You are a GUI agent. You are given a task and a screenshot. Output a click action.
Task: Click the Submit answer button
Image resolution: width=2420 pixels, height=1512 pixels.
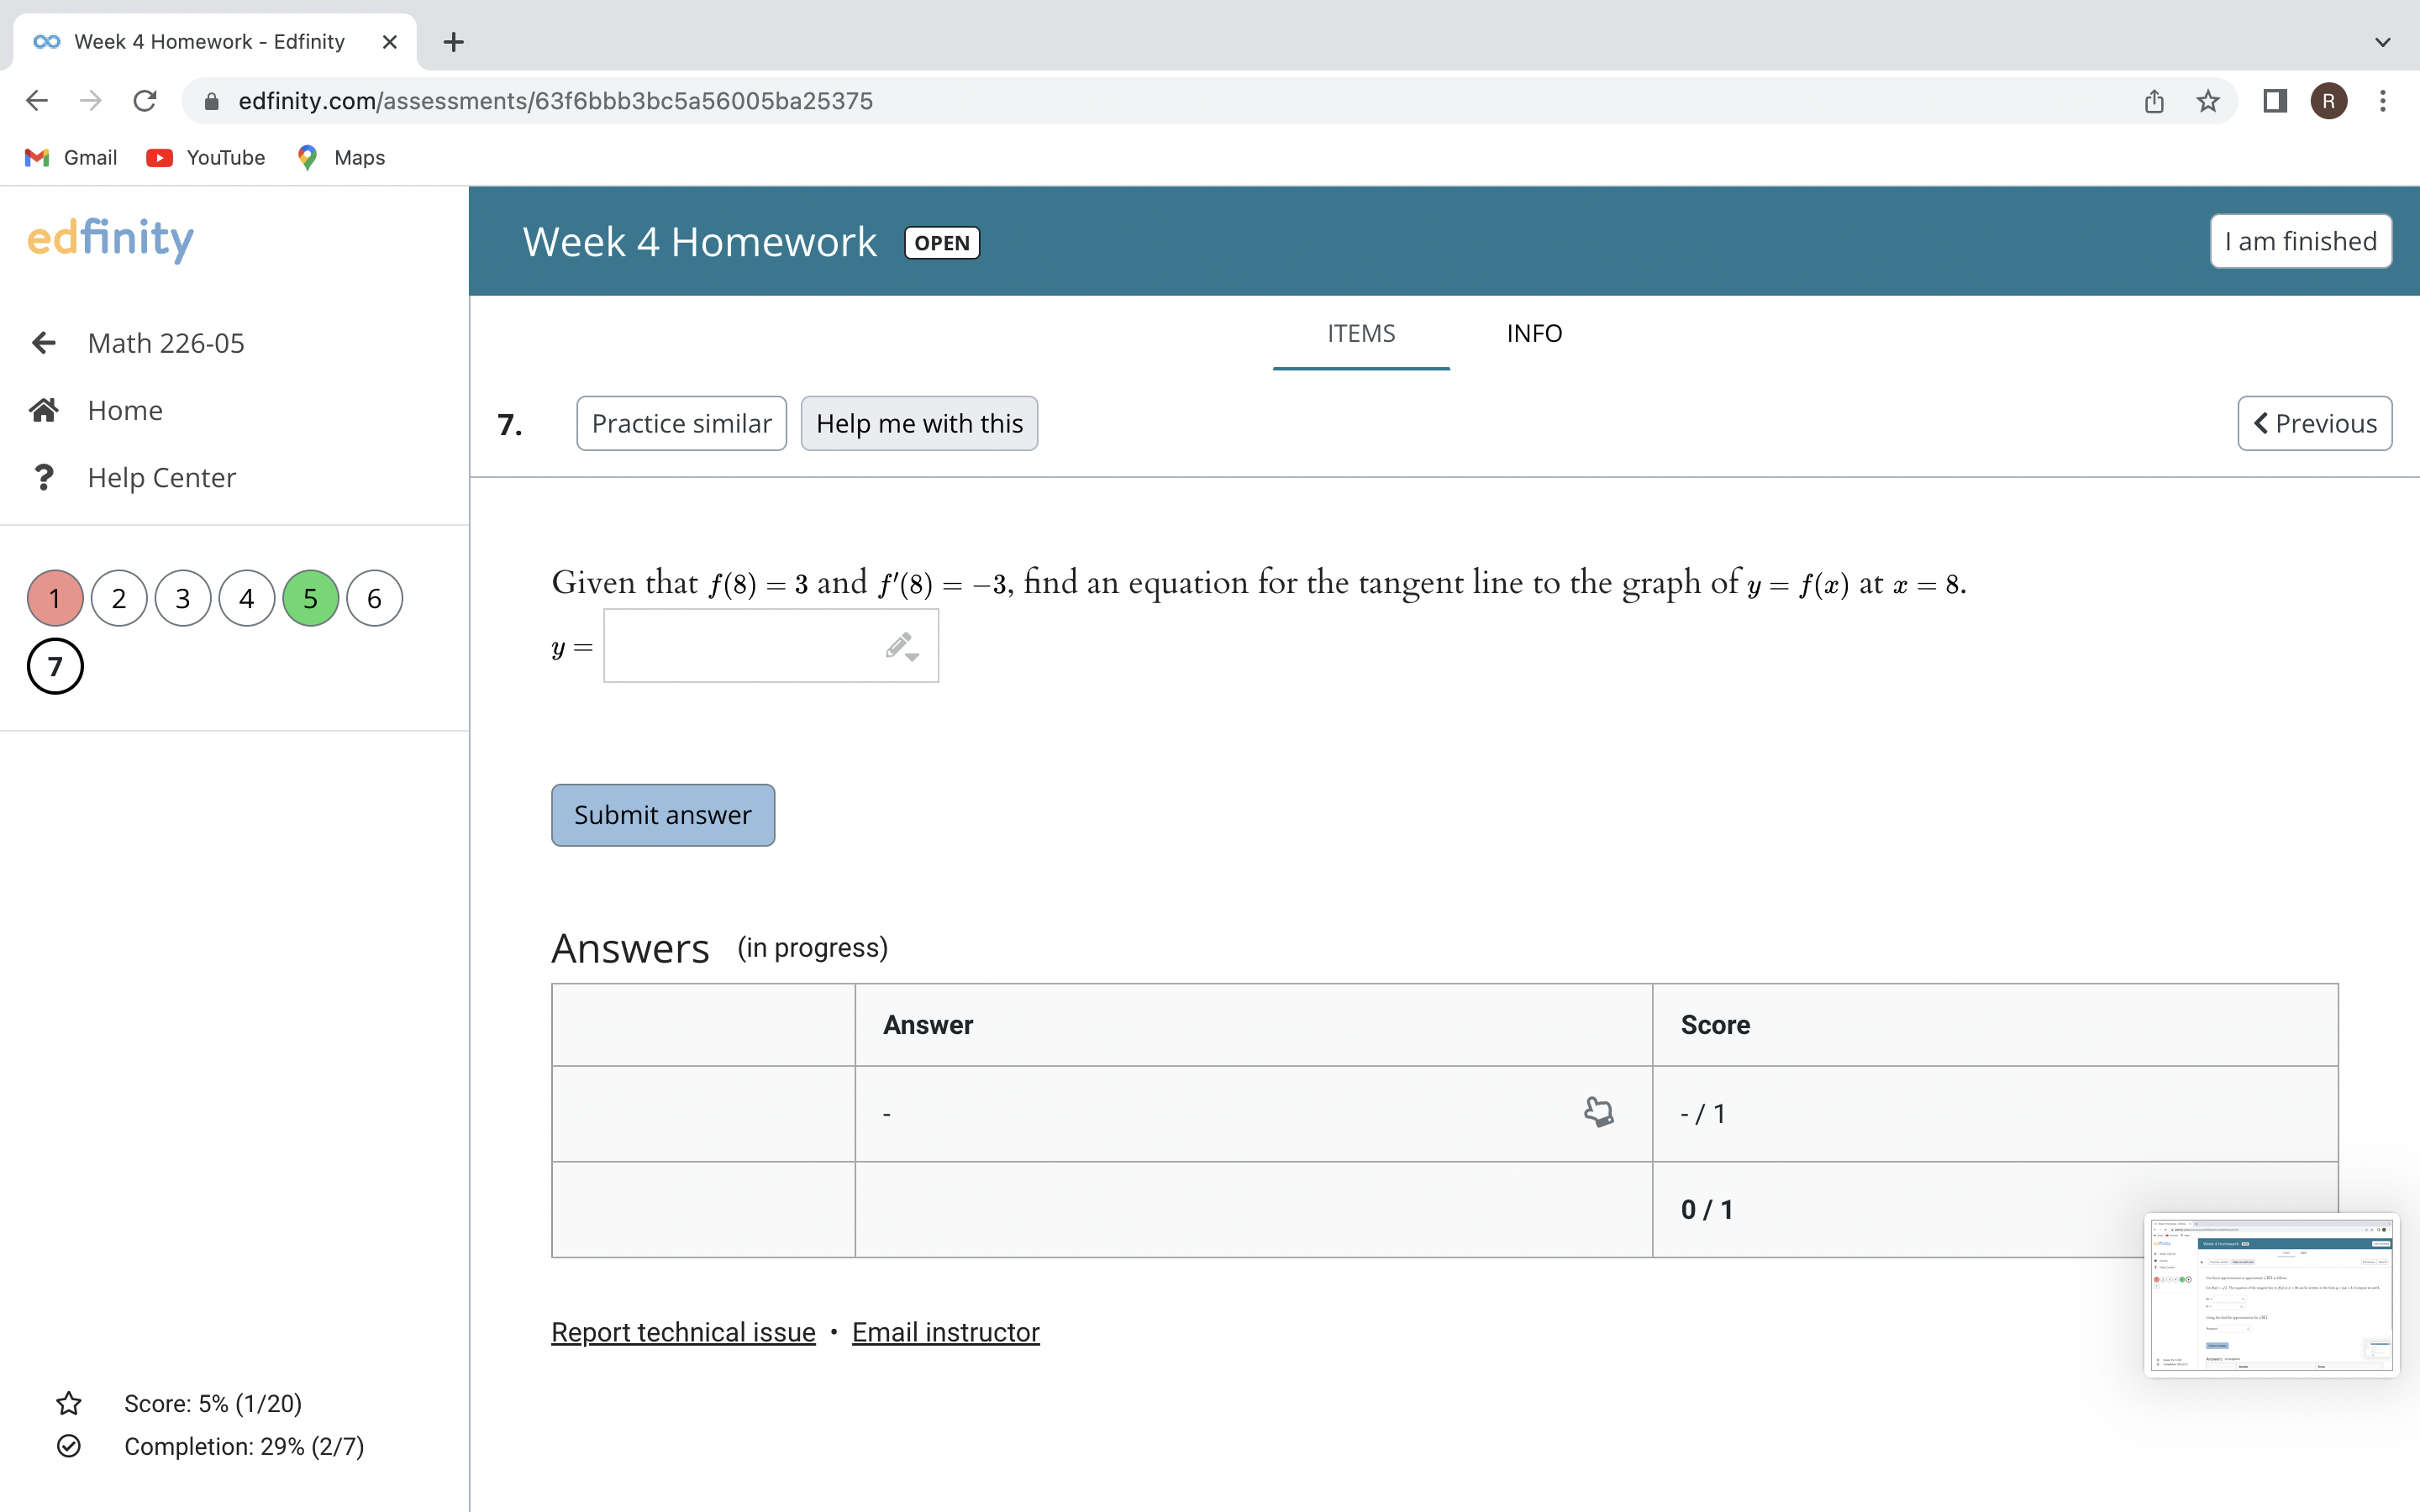[x=662, y=814]
